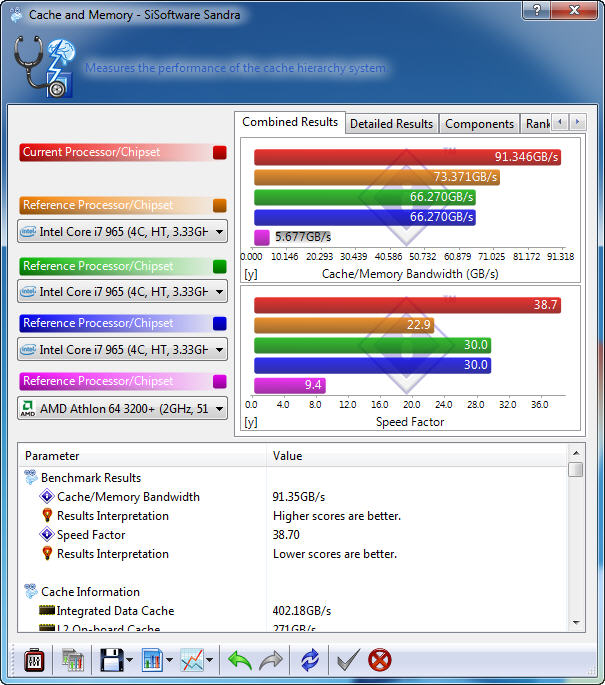The image size is (605, 685).
Task: Click the Benchmark Results group icon
Action: click(x=31, y=477)
